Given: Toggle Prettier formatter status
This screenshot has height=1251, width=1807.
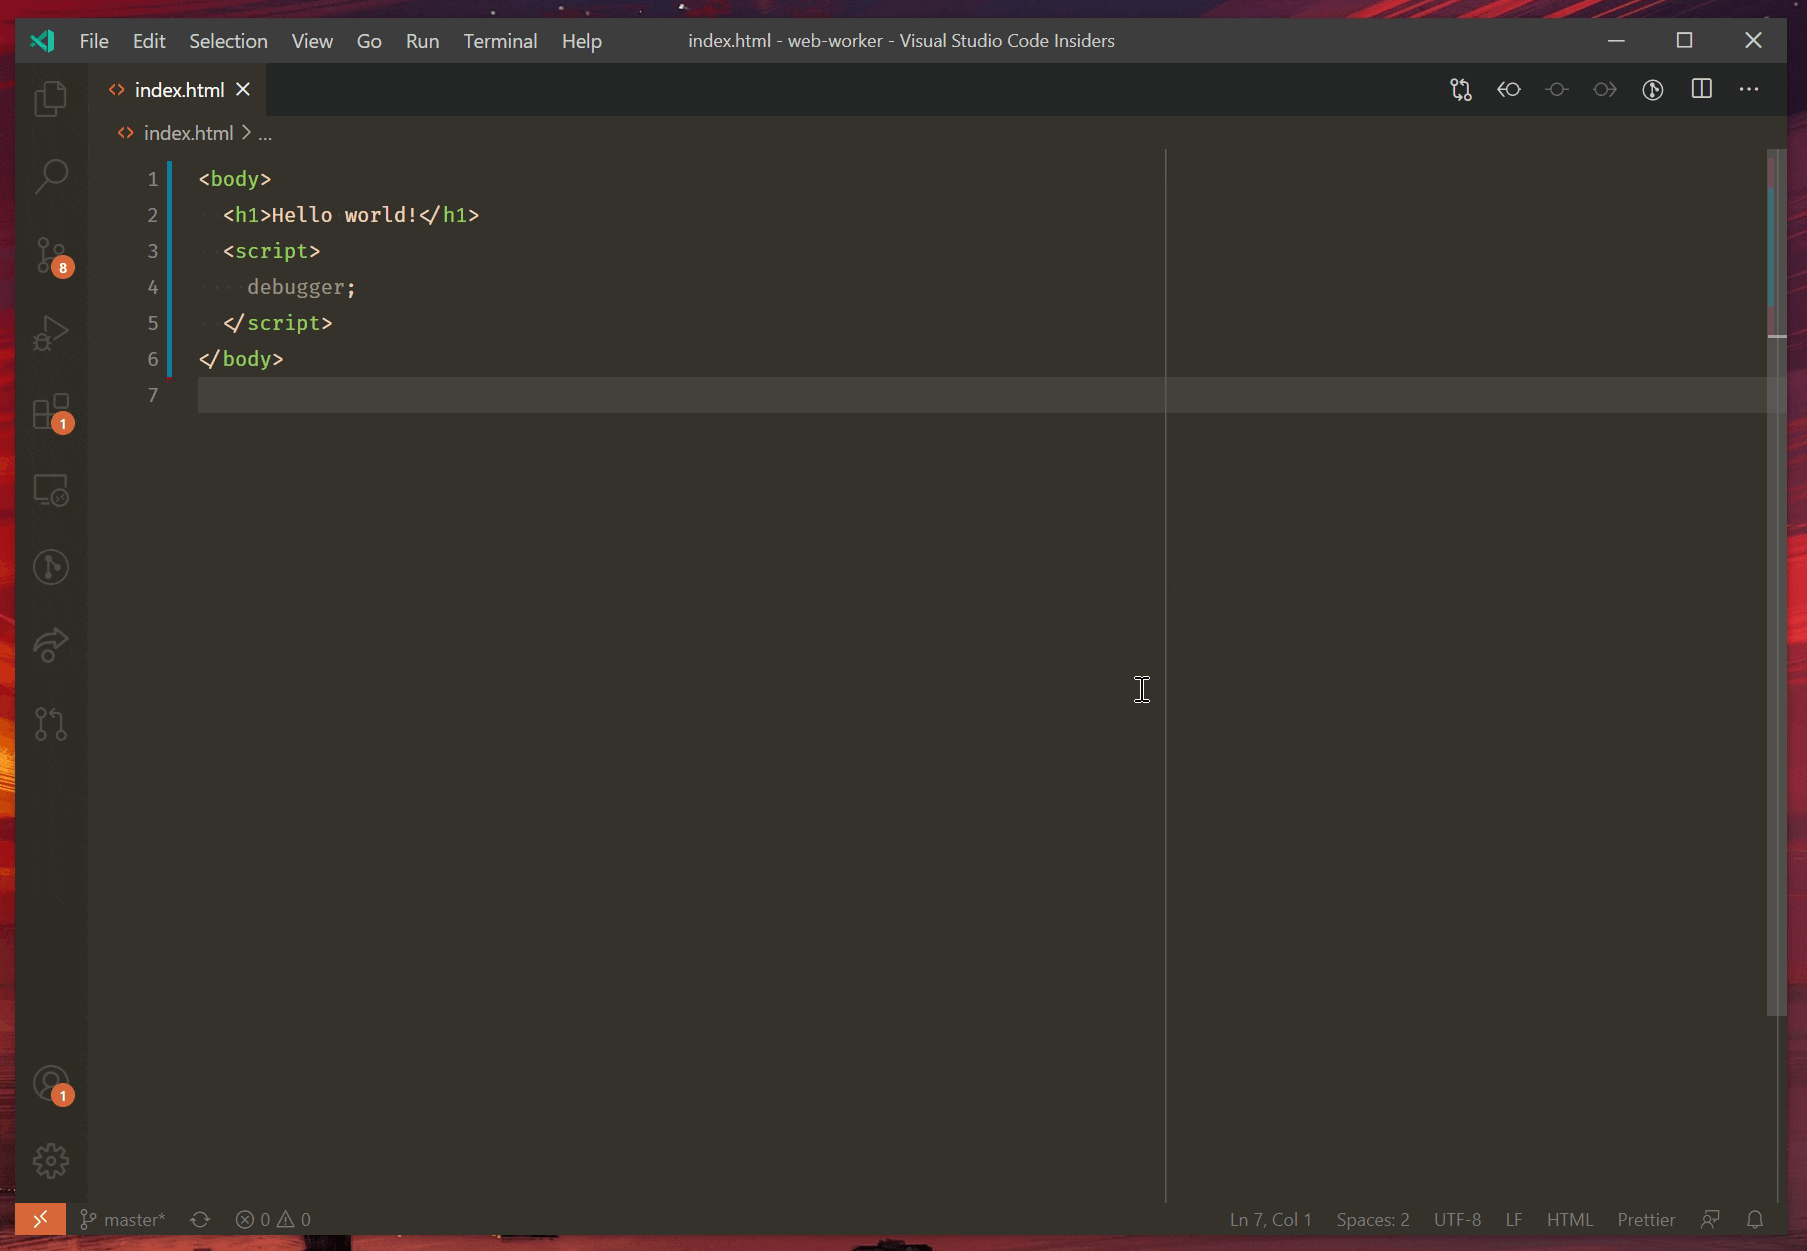Looking at the screenshot, I should click(1646, 1219).
